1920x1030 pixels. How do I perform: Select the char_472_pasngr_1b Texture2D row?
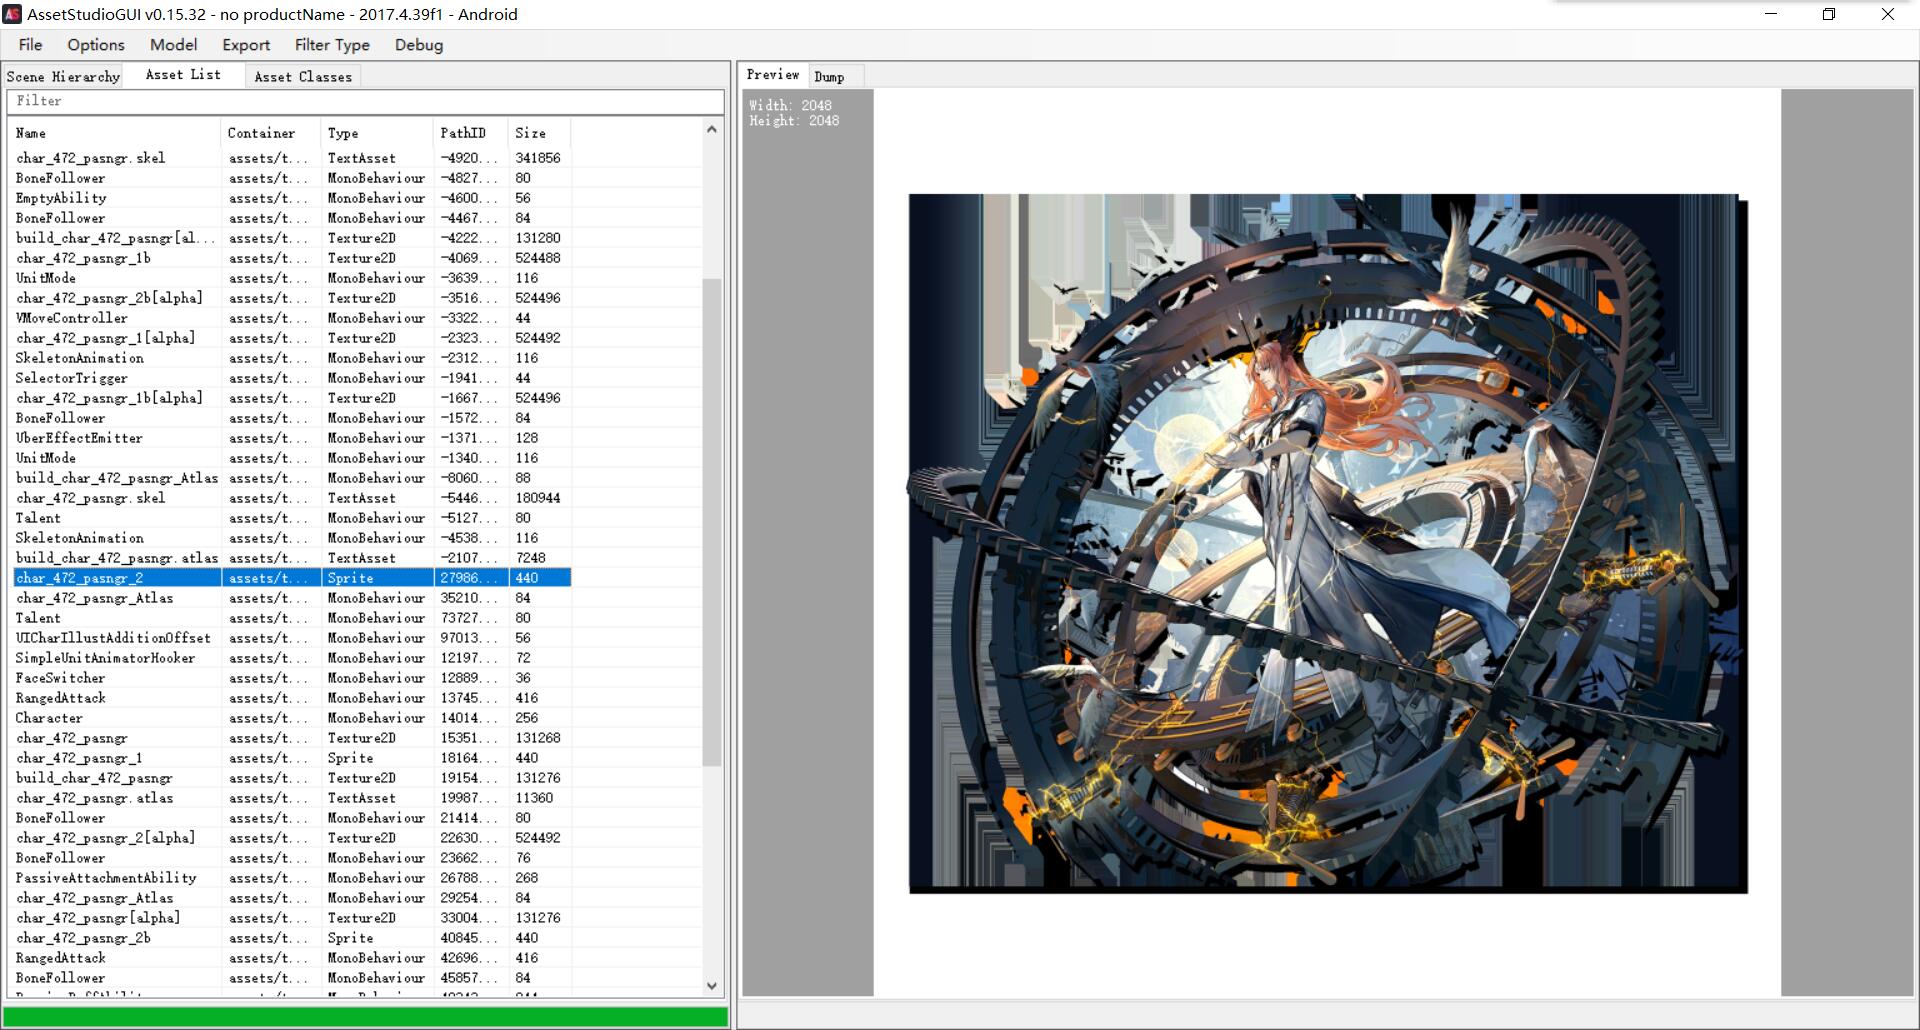[x=292, y=258]
